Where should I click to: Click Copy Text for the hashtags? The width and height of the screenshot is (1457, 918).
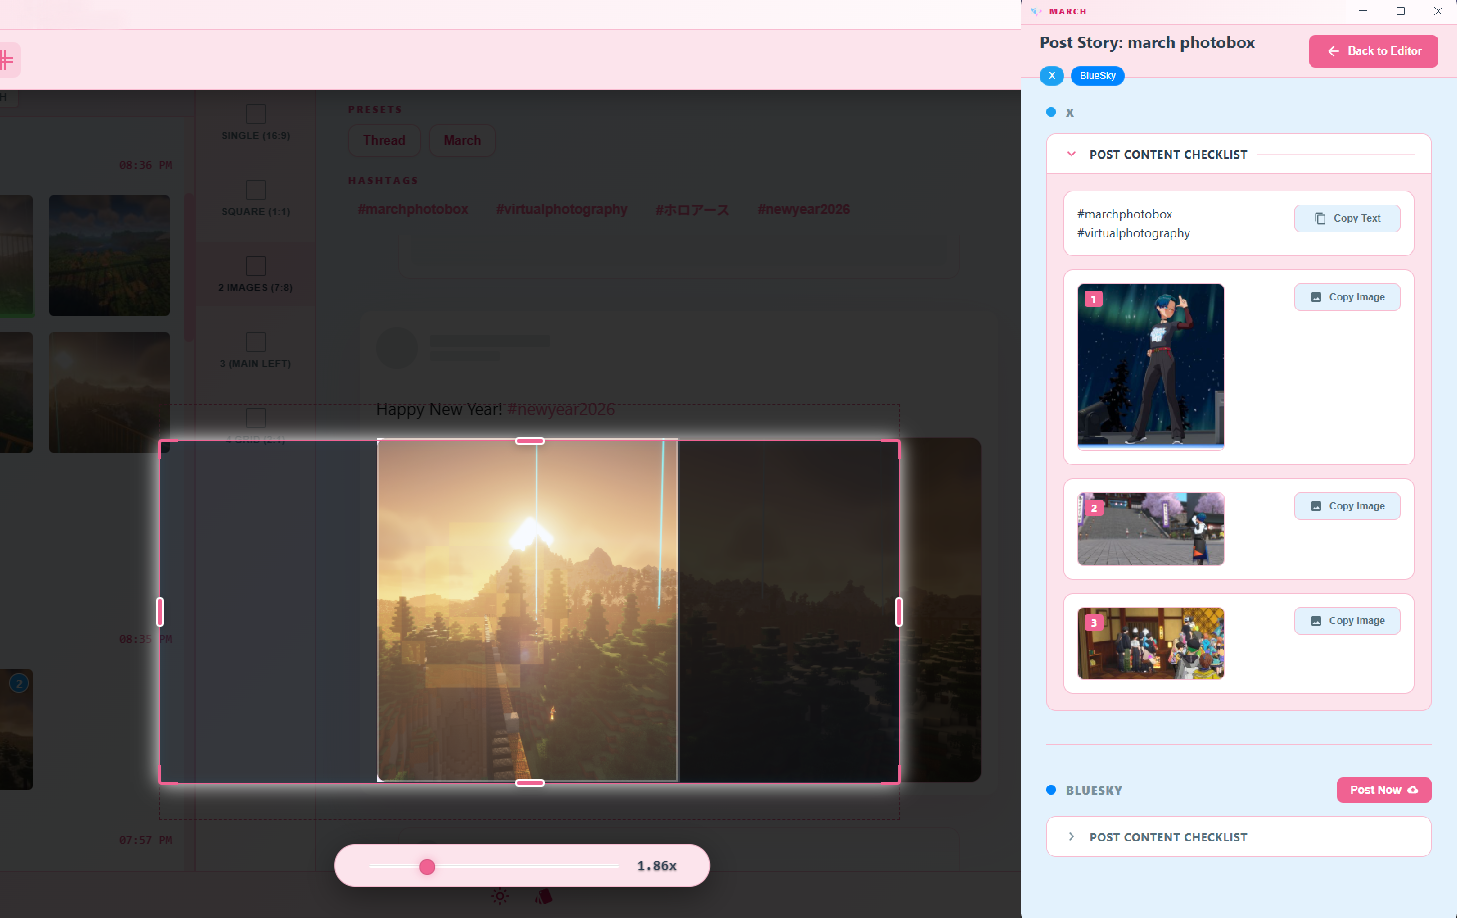point(1347,218)
